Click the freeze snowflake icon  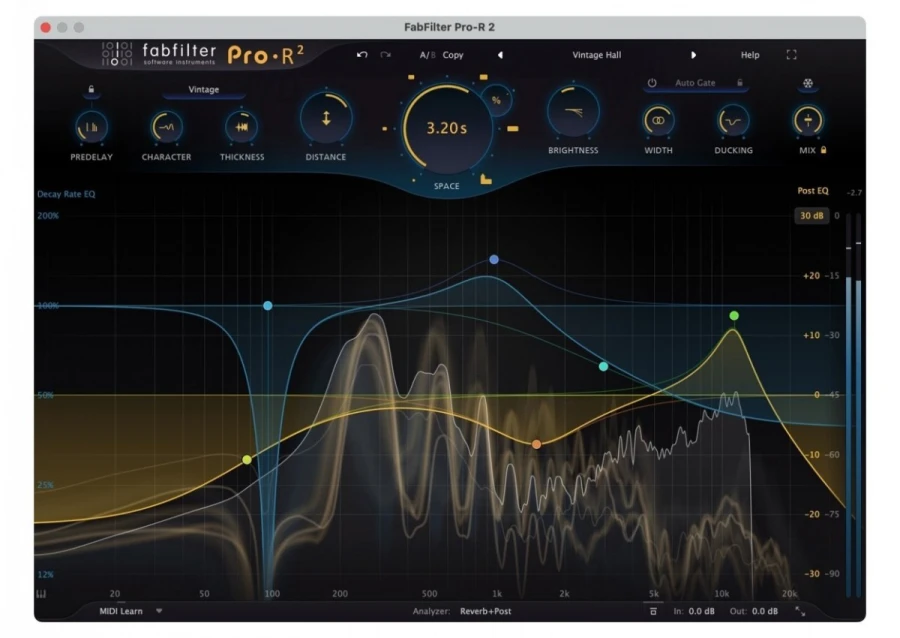point(808,83)
